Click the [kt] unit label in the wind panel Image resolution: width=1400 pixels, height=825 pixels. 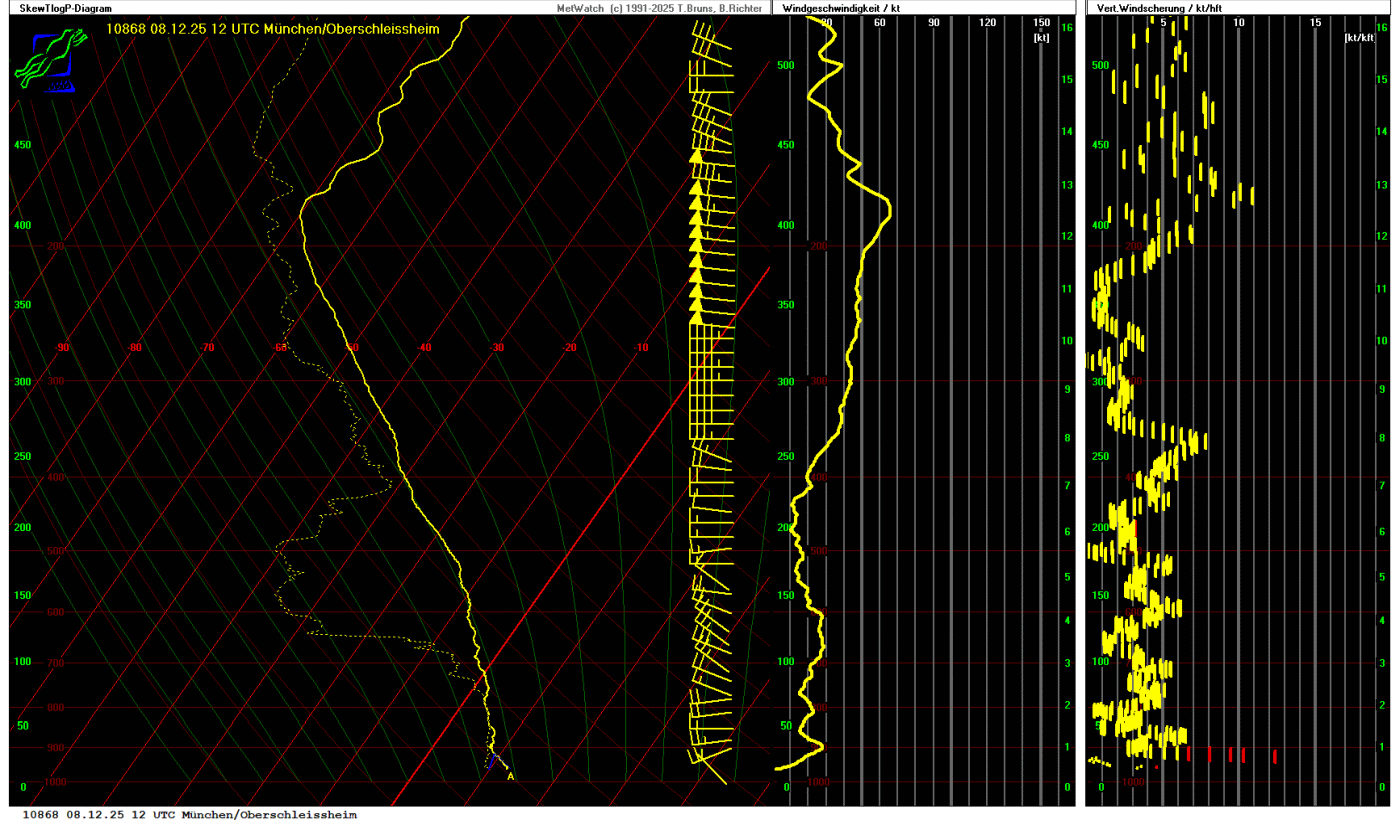click(x=1041, y=37)
